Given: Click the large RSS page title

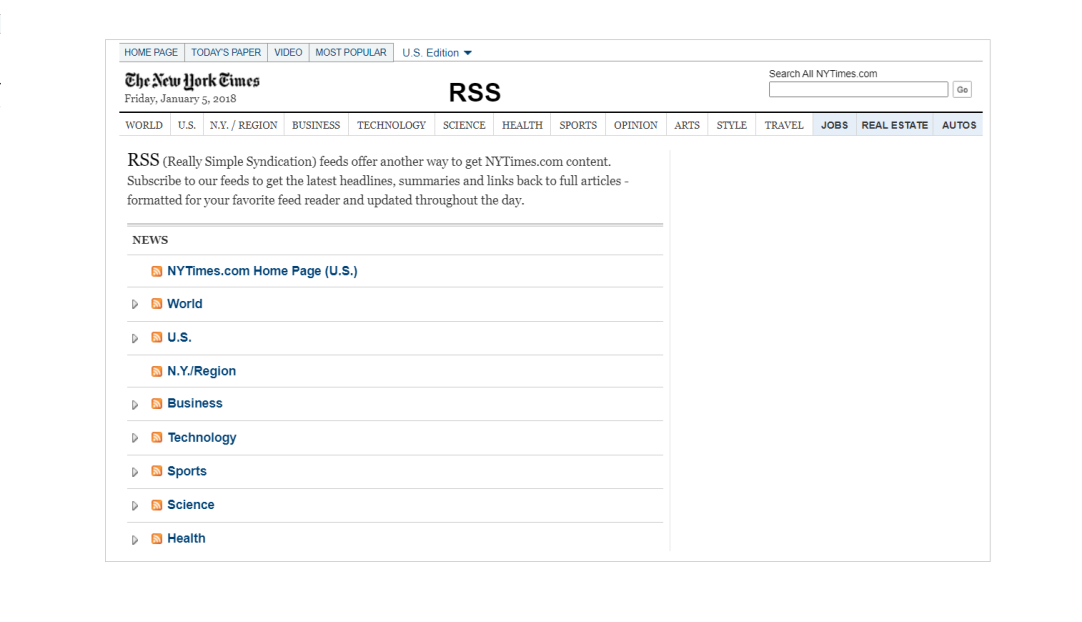Looking at the screenshot, I should (475, 93).
